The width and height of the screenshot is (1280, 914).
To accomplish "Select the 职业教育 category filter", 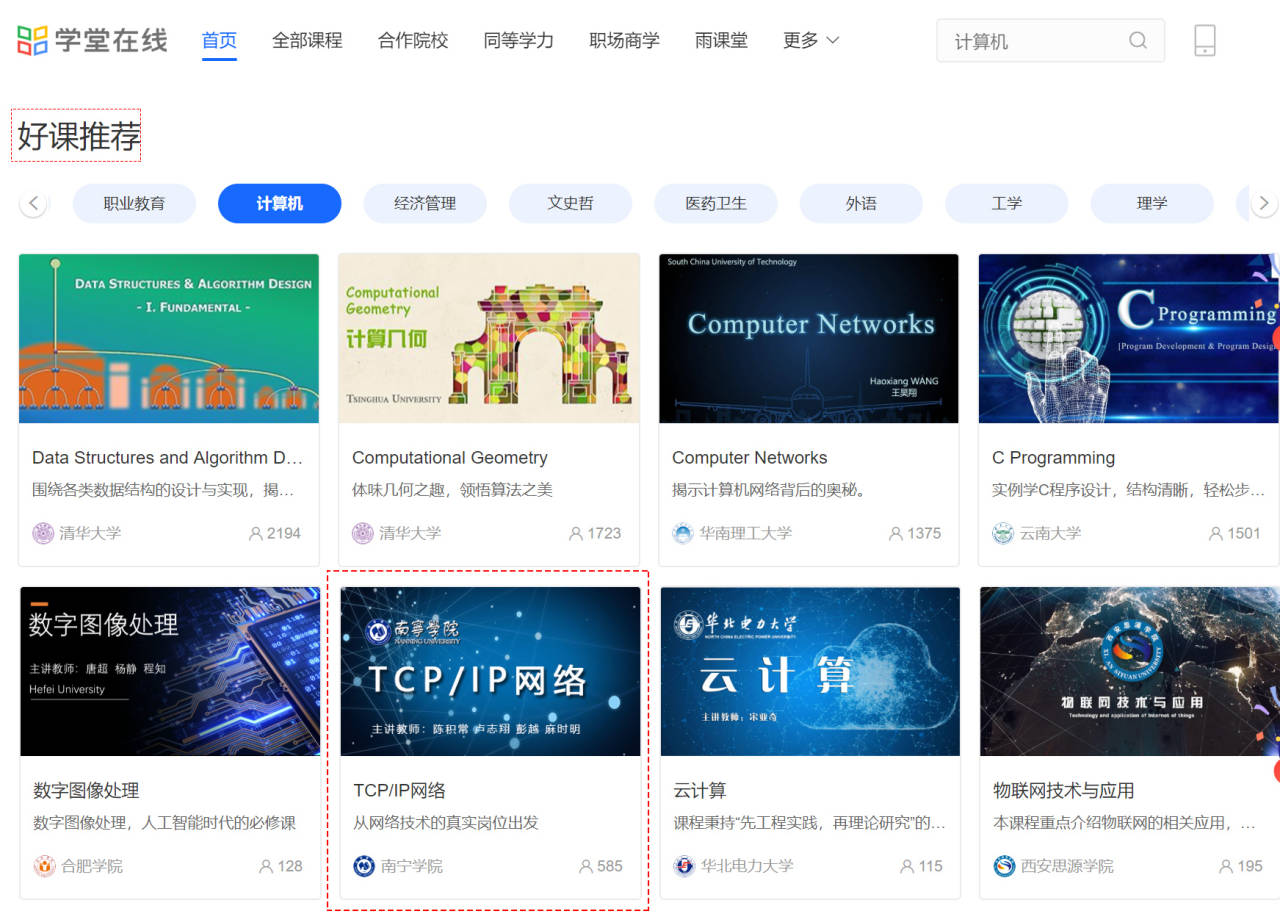I will (x=134, y=203).
